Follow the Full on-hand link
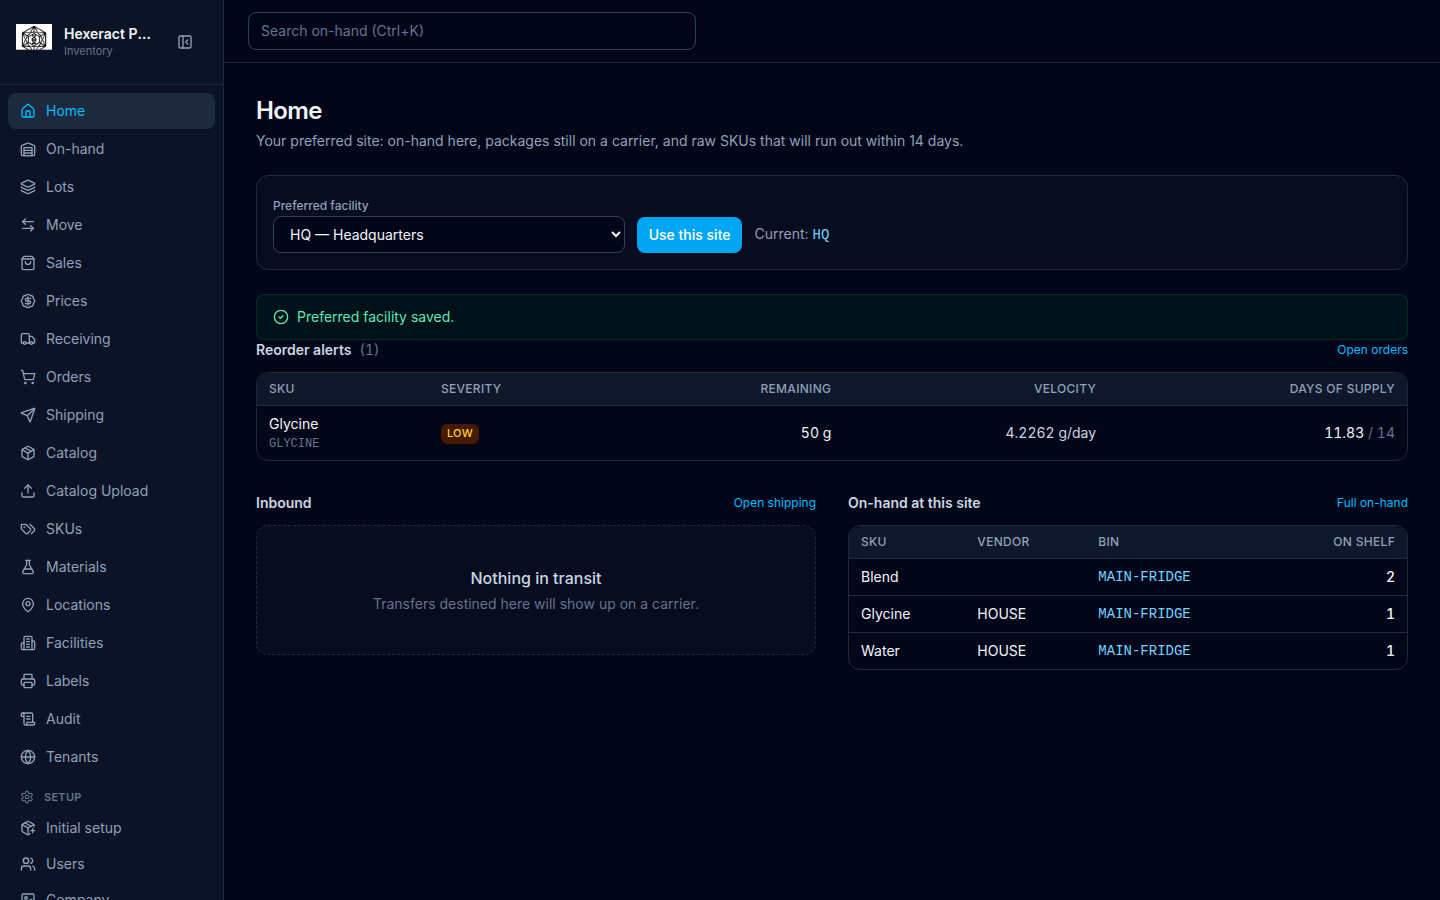This screenshot has height=900, width=1440. 1372,503
